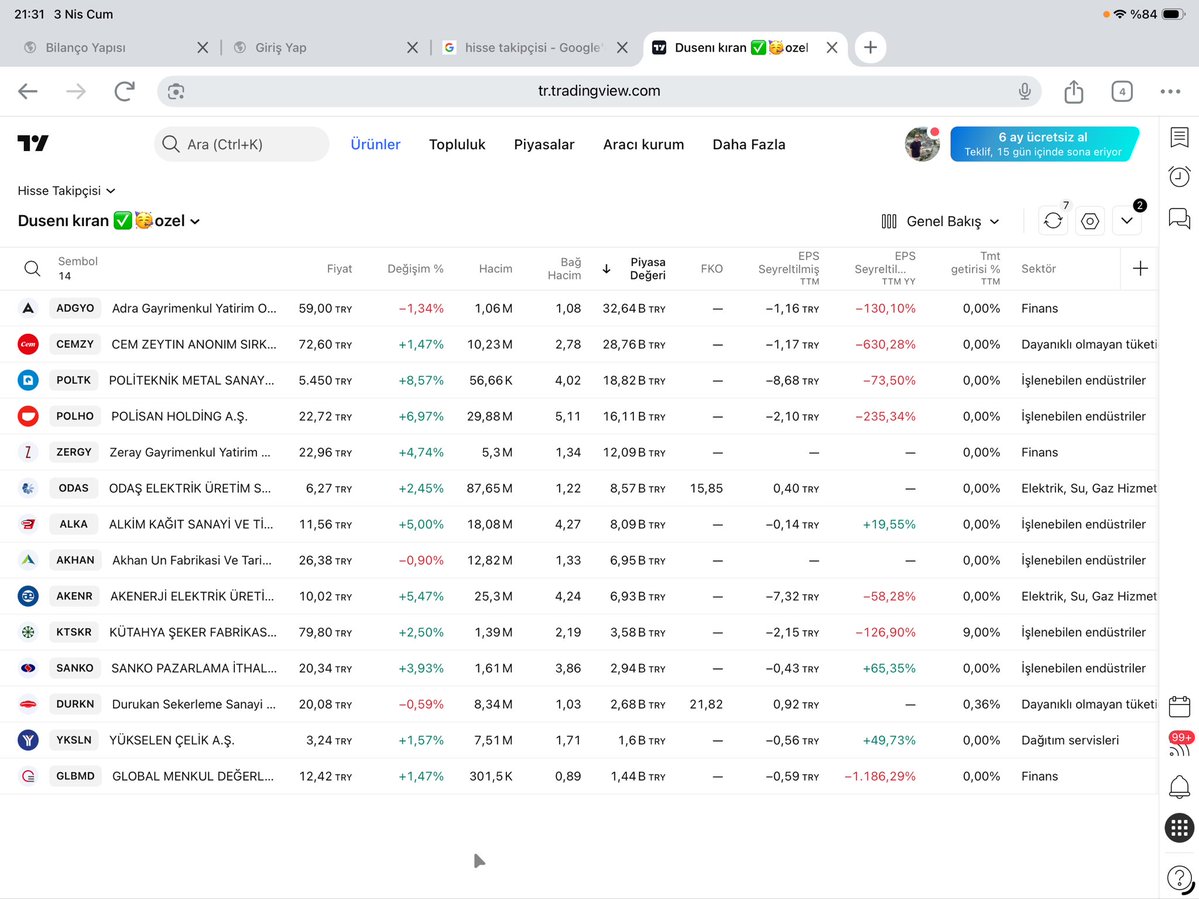Expand the Hisse Takipçisi dropdown
1199x899 pixels.
pos(67,190)
